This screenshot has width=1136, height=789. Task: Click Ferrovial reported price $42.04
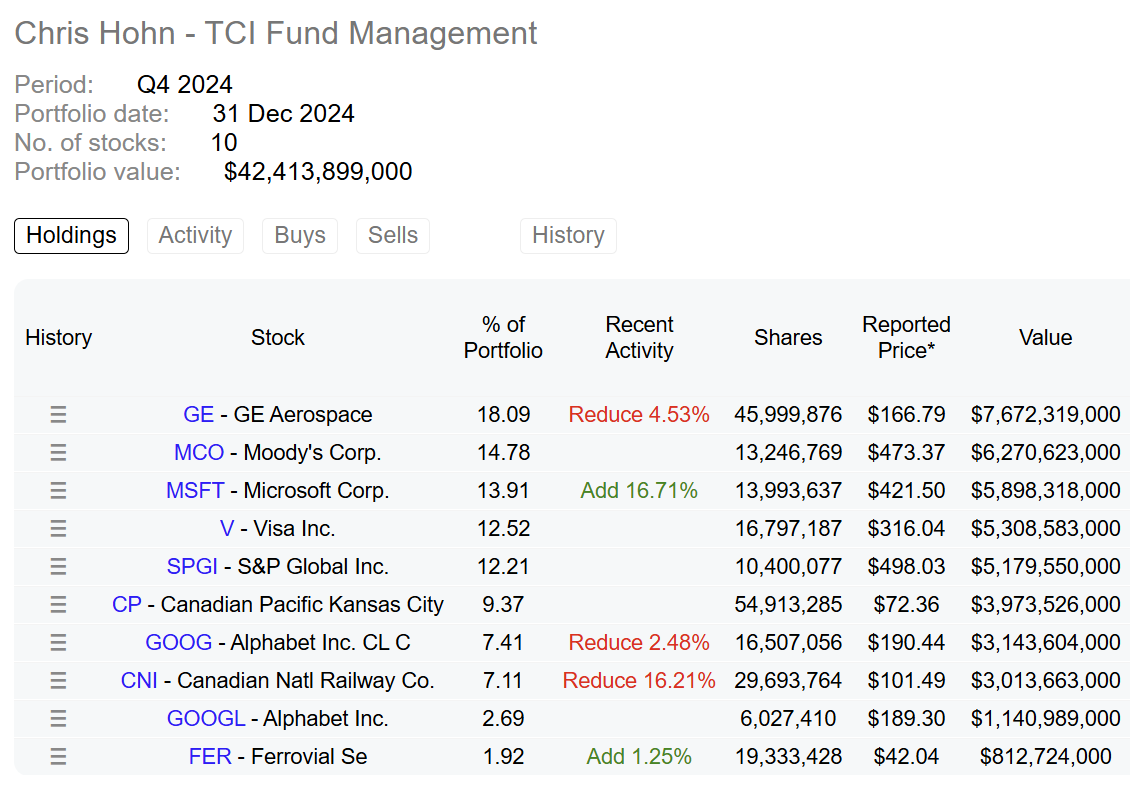click(906, 757)
